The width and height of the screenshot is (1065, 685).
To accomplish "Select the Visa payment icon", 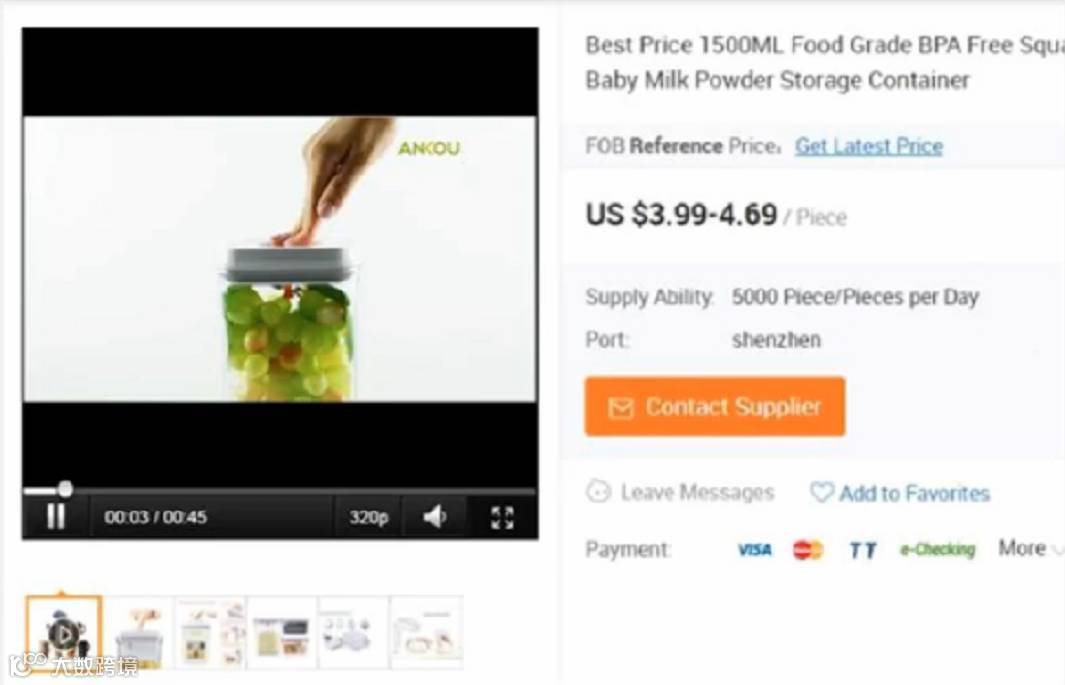I will coord(755,549).
